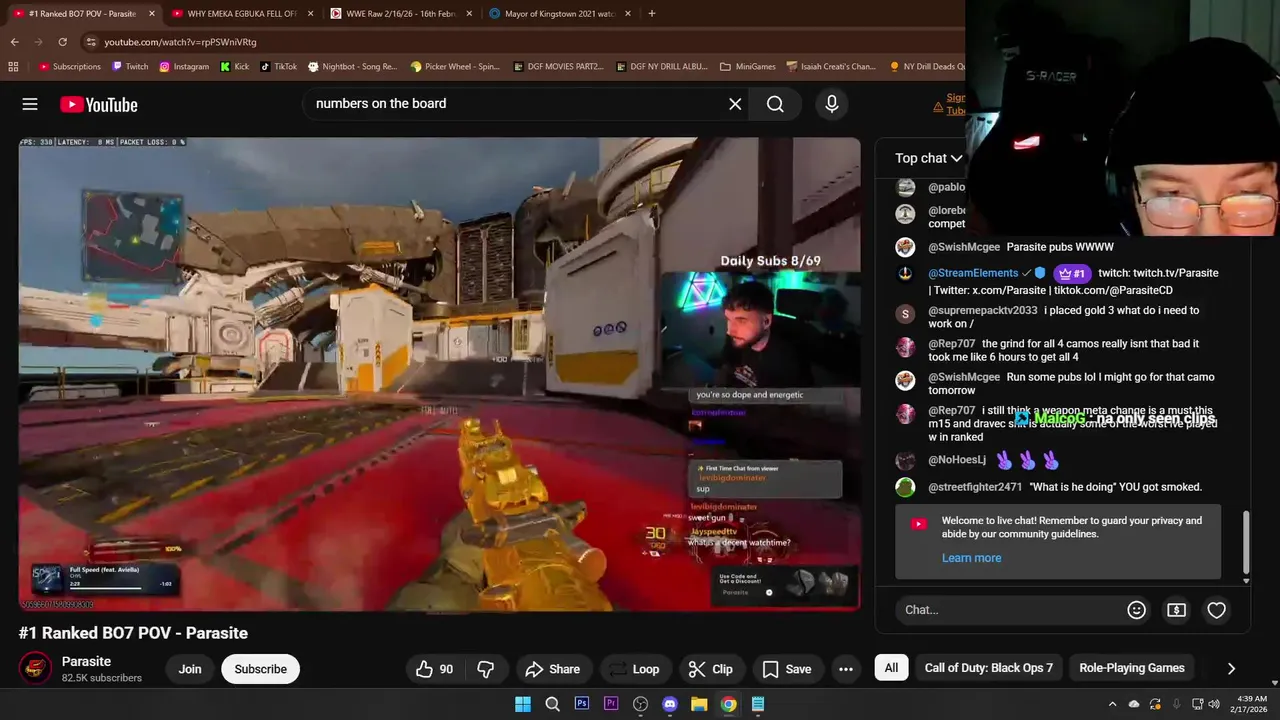Open emoji picker in chat box
This screenshot has width=1280, height=720.
pyautogui.click(x=1136, y=610)
